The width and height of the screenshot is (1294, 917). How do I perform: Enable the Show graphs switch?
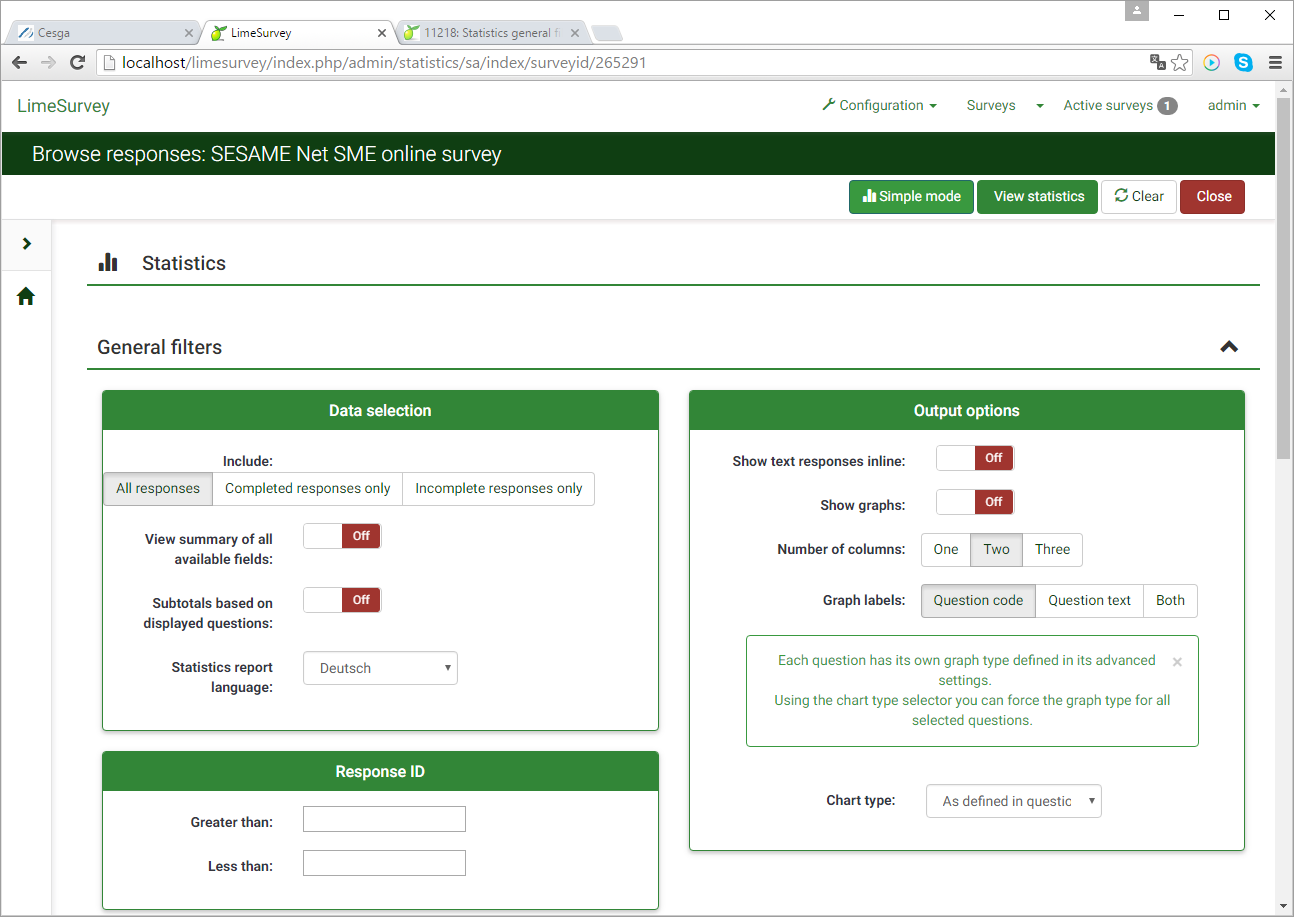975,502
